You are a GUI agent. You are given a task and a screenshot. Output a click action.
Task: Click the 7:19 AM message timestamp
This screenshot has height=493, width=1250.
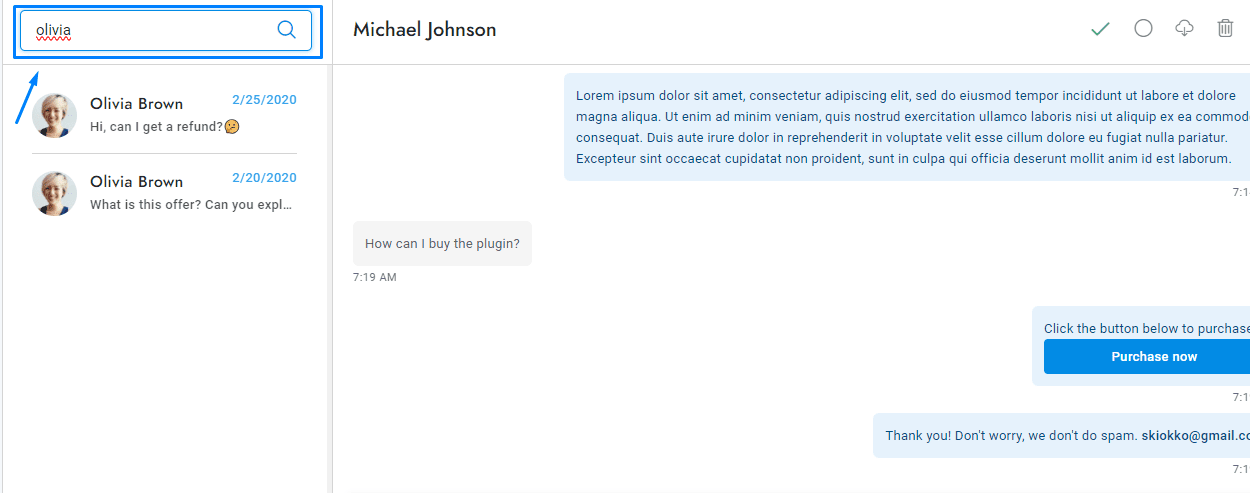point(375,277)
